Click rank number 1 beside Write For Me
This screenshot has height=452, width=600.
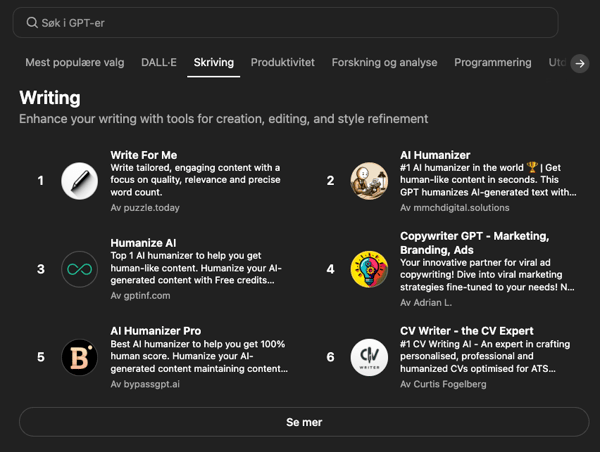[41, 181]
